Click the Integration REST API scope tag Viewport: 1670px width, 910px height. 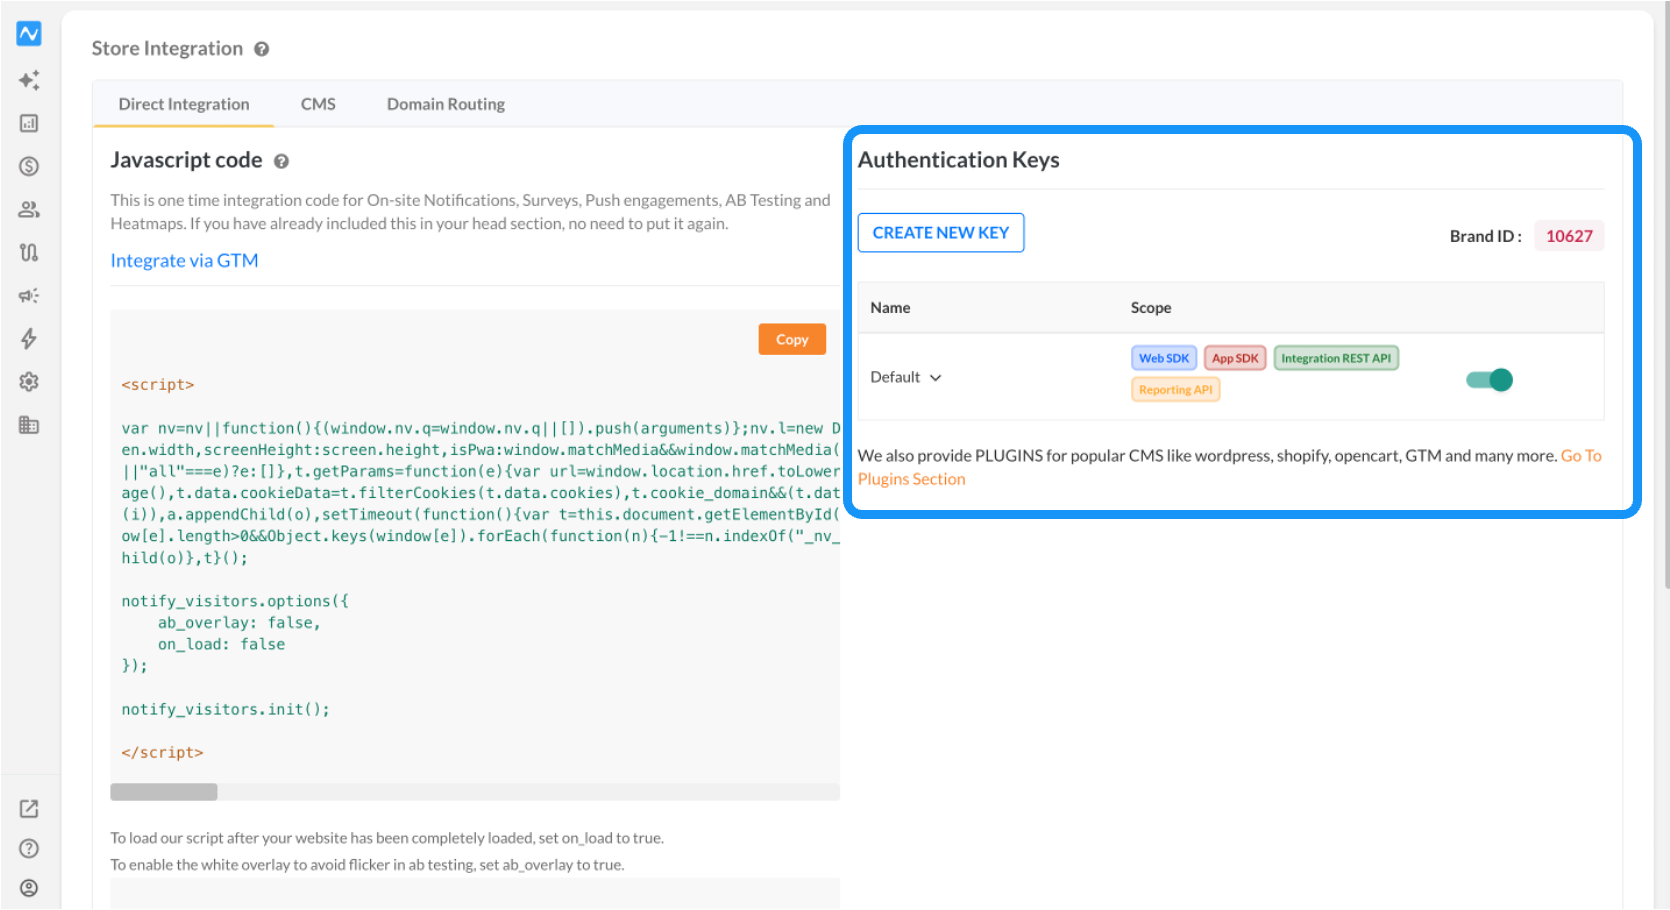tap(1336, 358)
